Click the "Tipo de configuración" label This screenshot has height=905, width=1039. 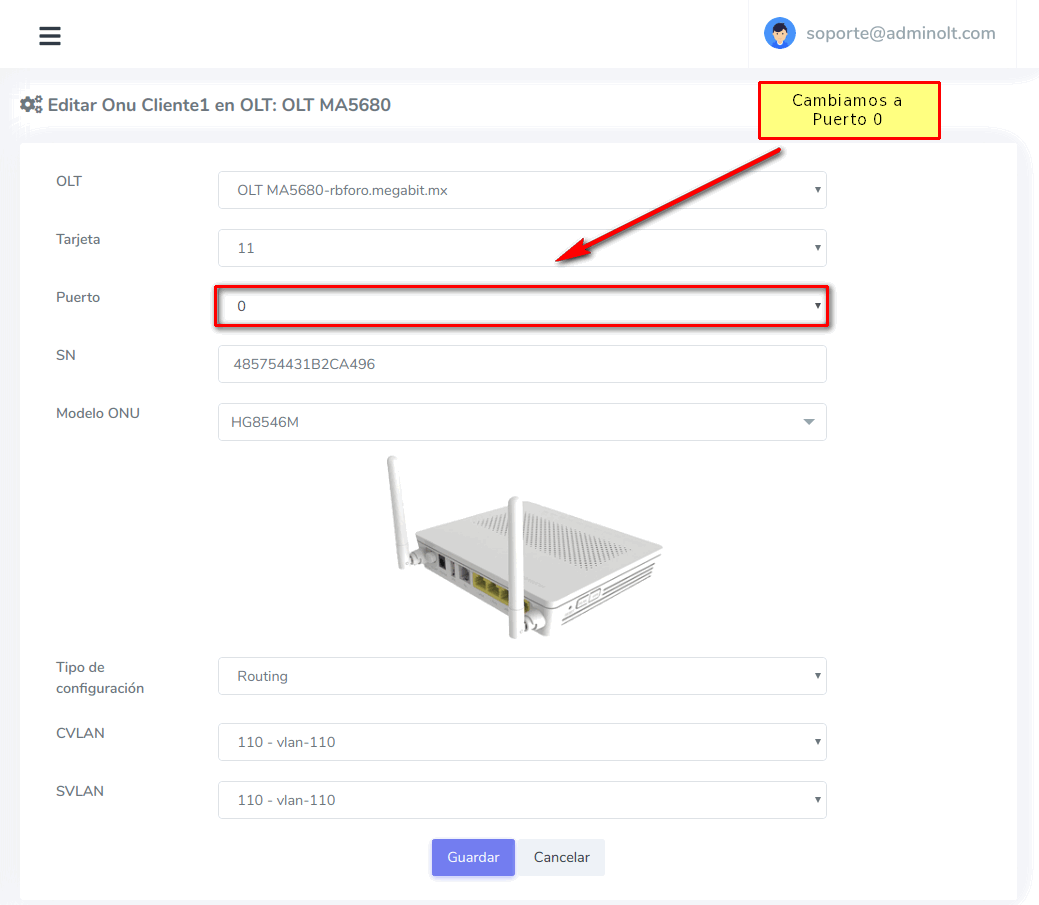(99, 677)
